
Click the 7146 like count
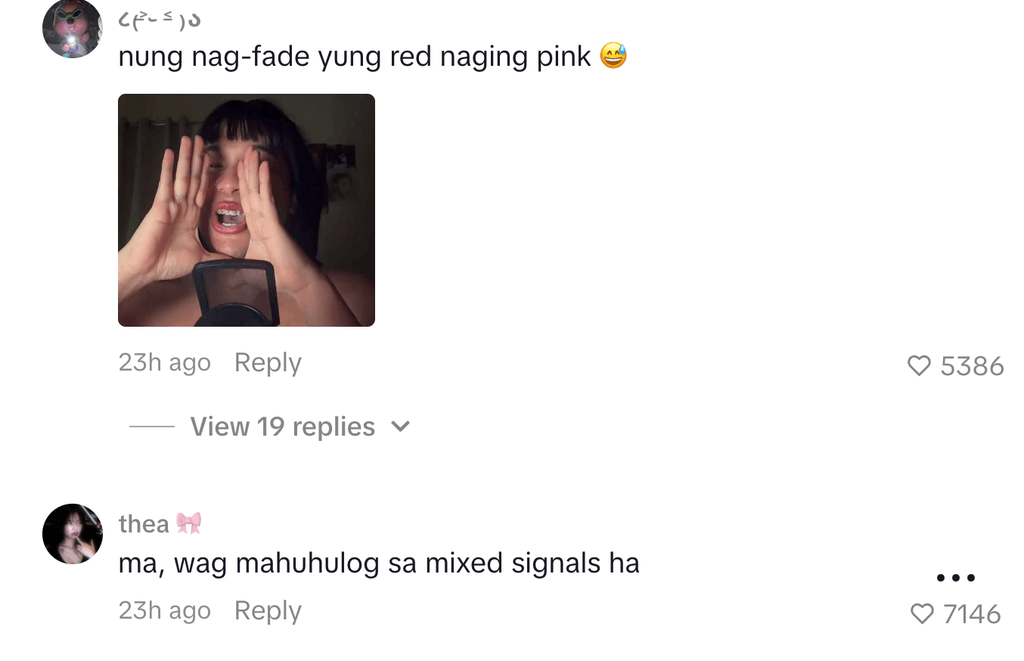pos(972,614)
